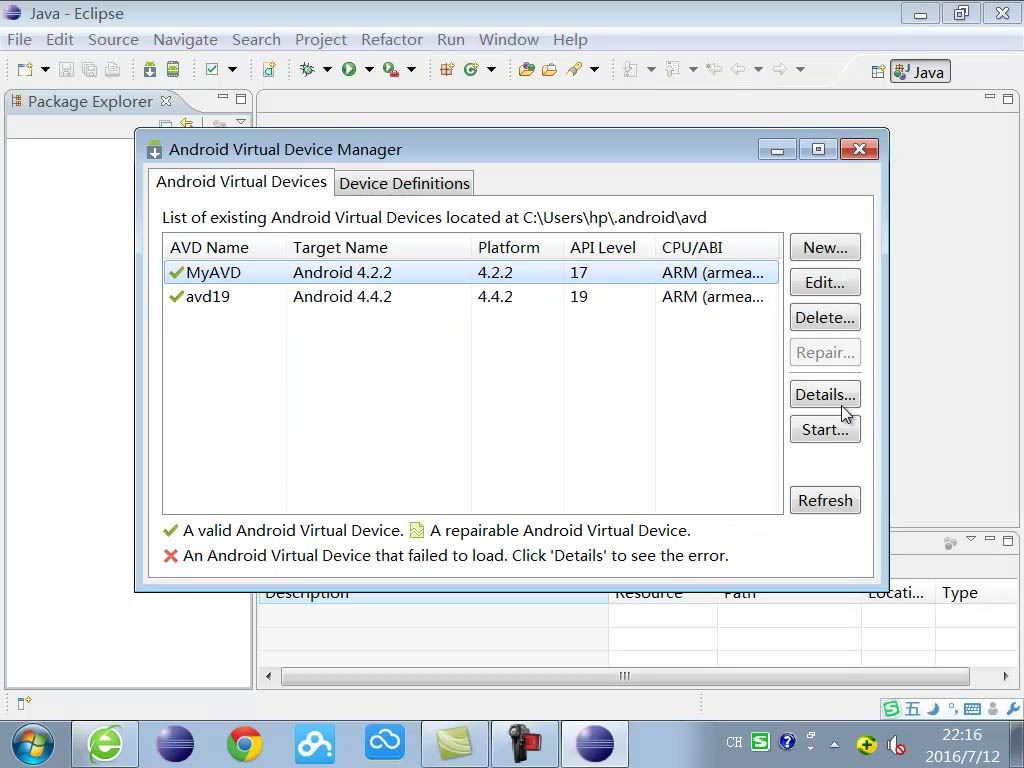
Task: Open the Window menu
Action: pos(509,40)
